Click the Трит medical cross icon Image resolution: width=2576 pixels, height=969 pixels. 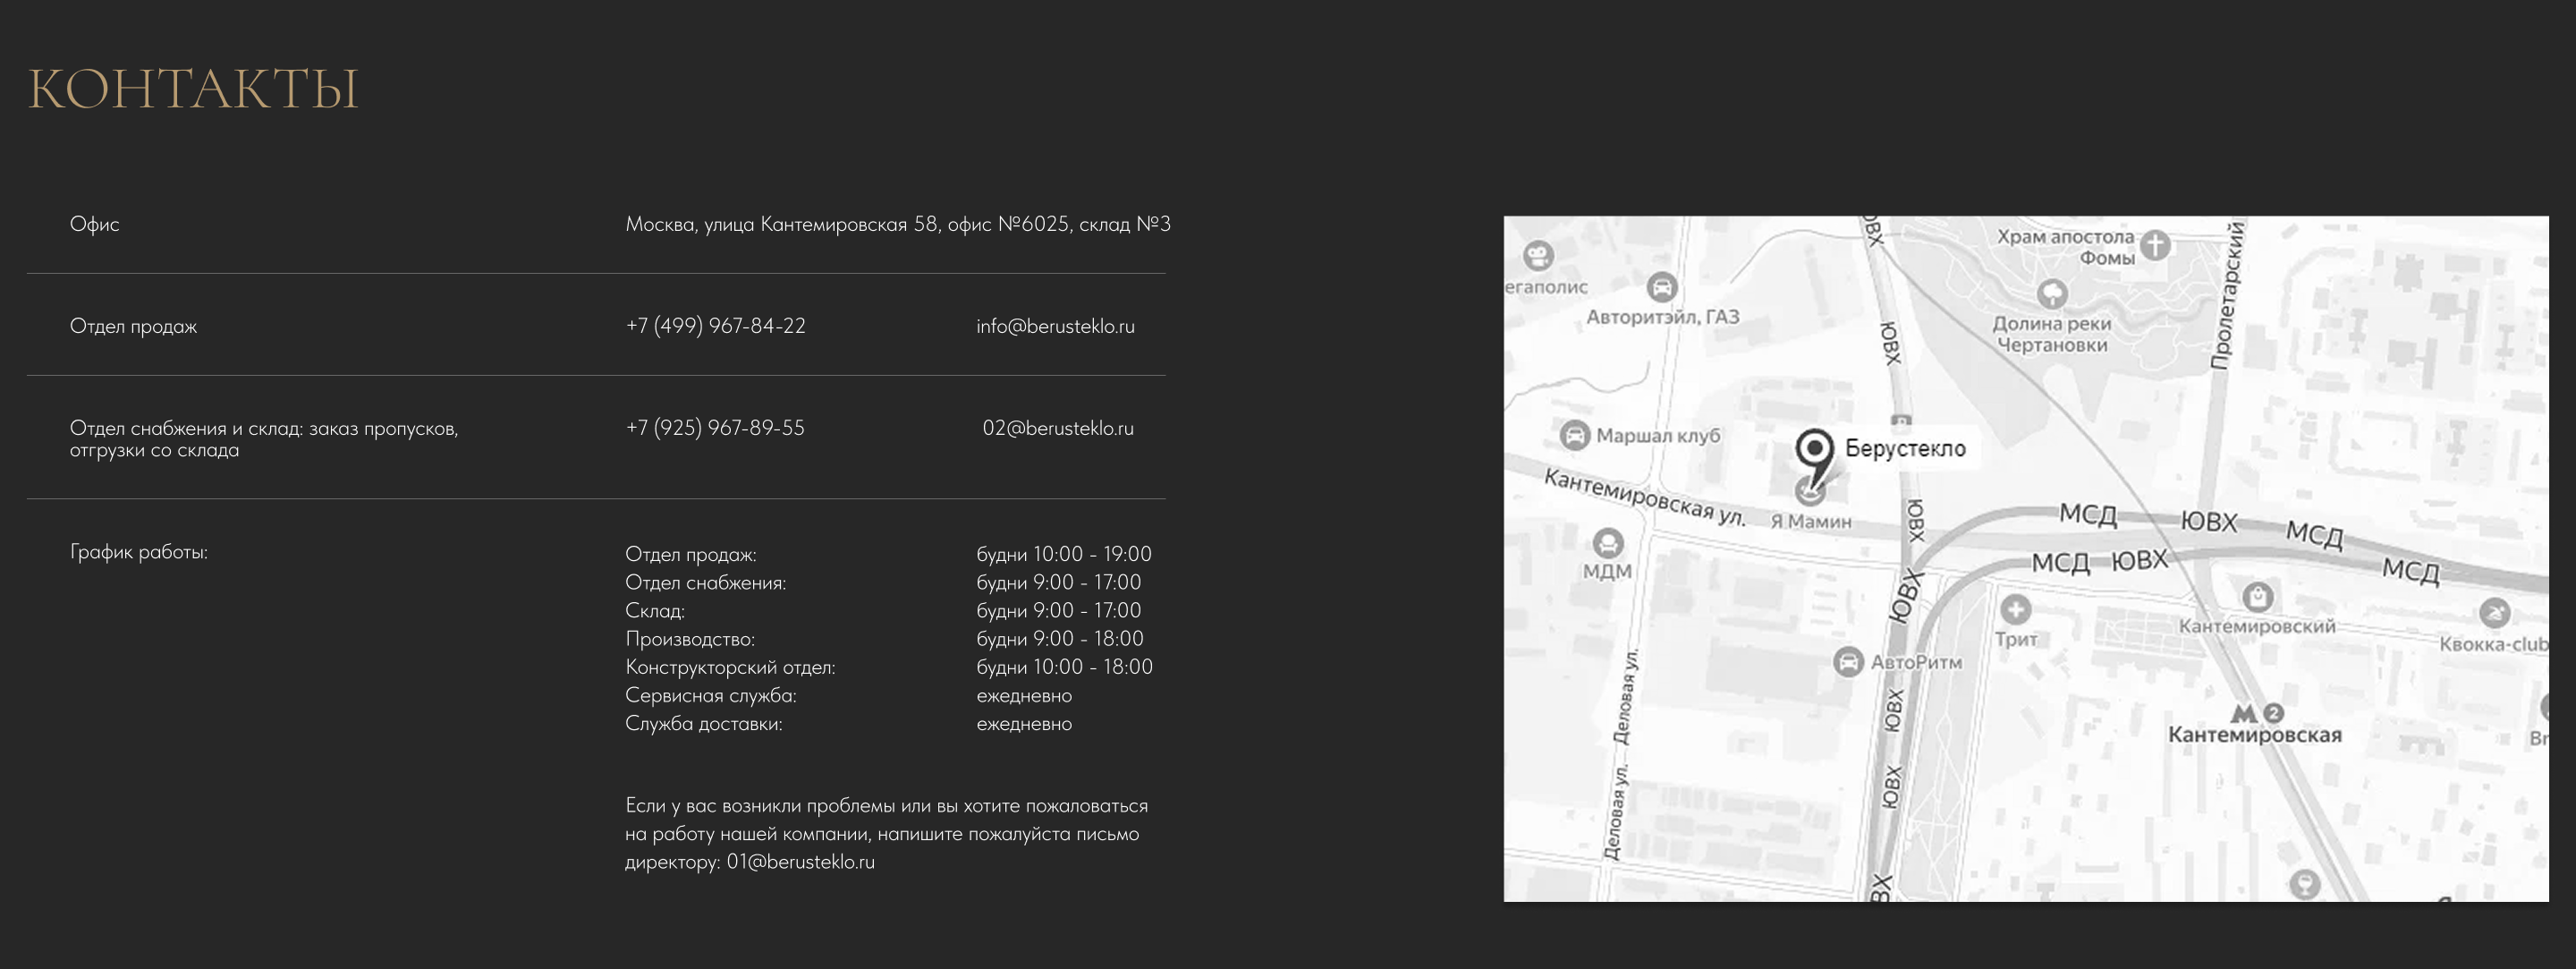(x=2015, y=609)
